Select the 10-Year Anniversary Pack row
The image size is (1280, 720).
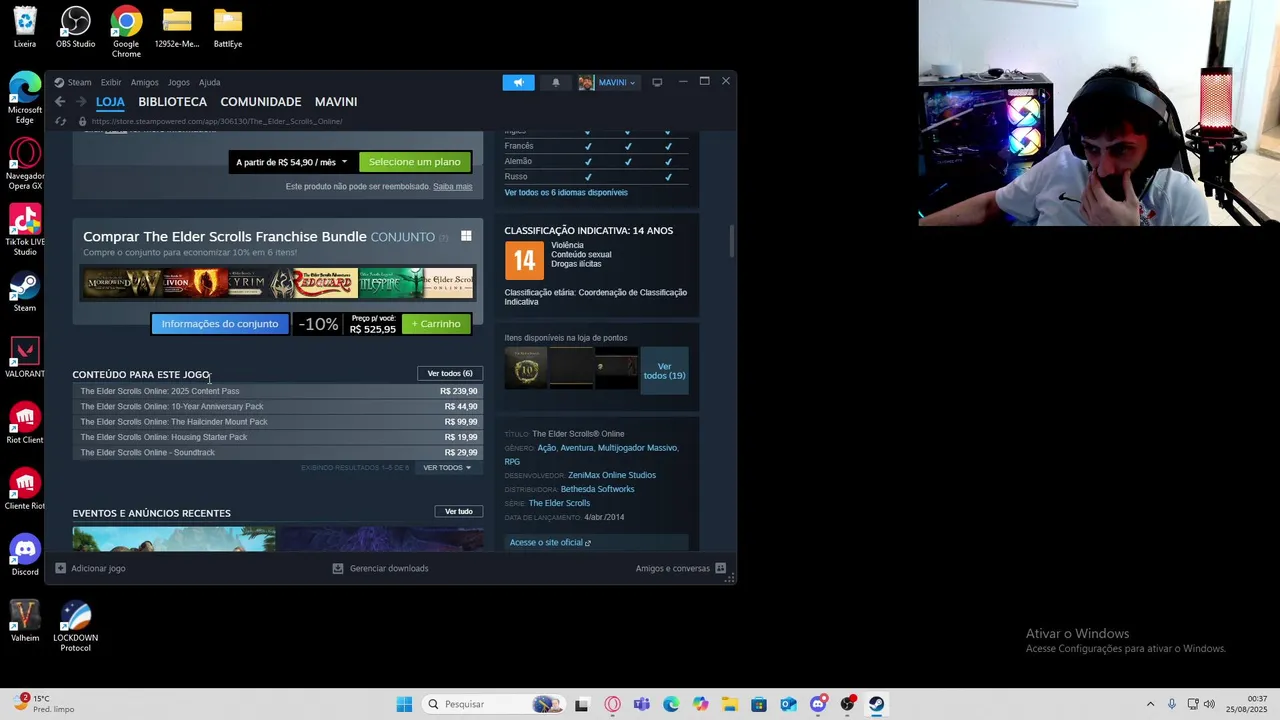coord(278,407)
